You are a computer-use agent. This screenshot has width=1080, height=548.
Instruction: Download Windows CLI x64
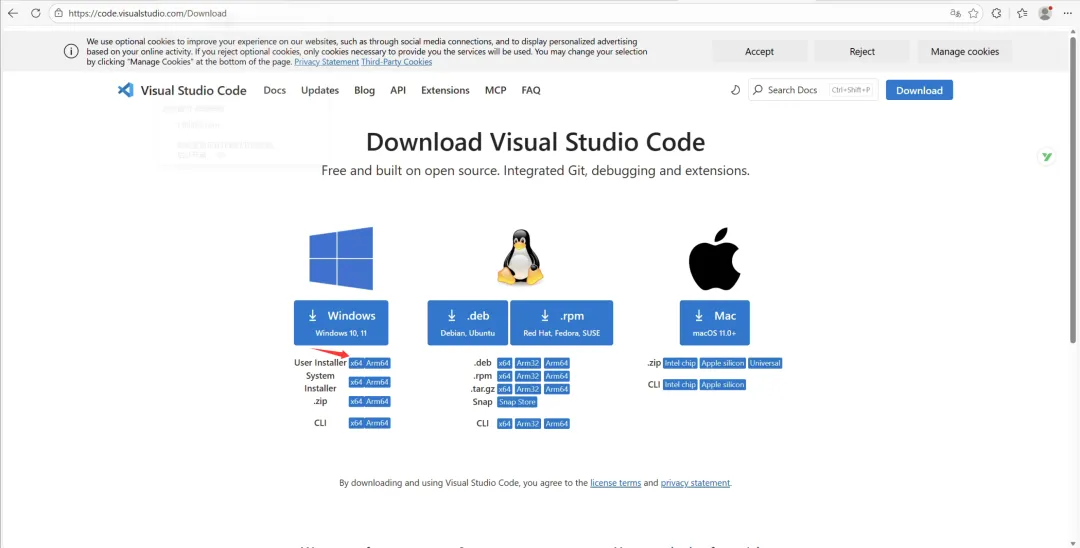pyautogui.click(x=356, y=423)
